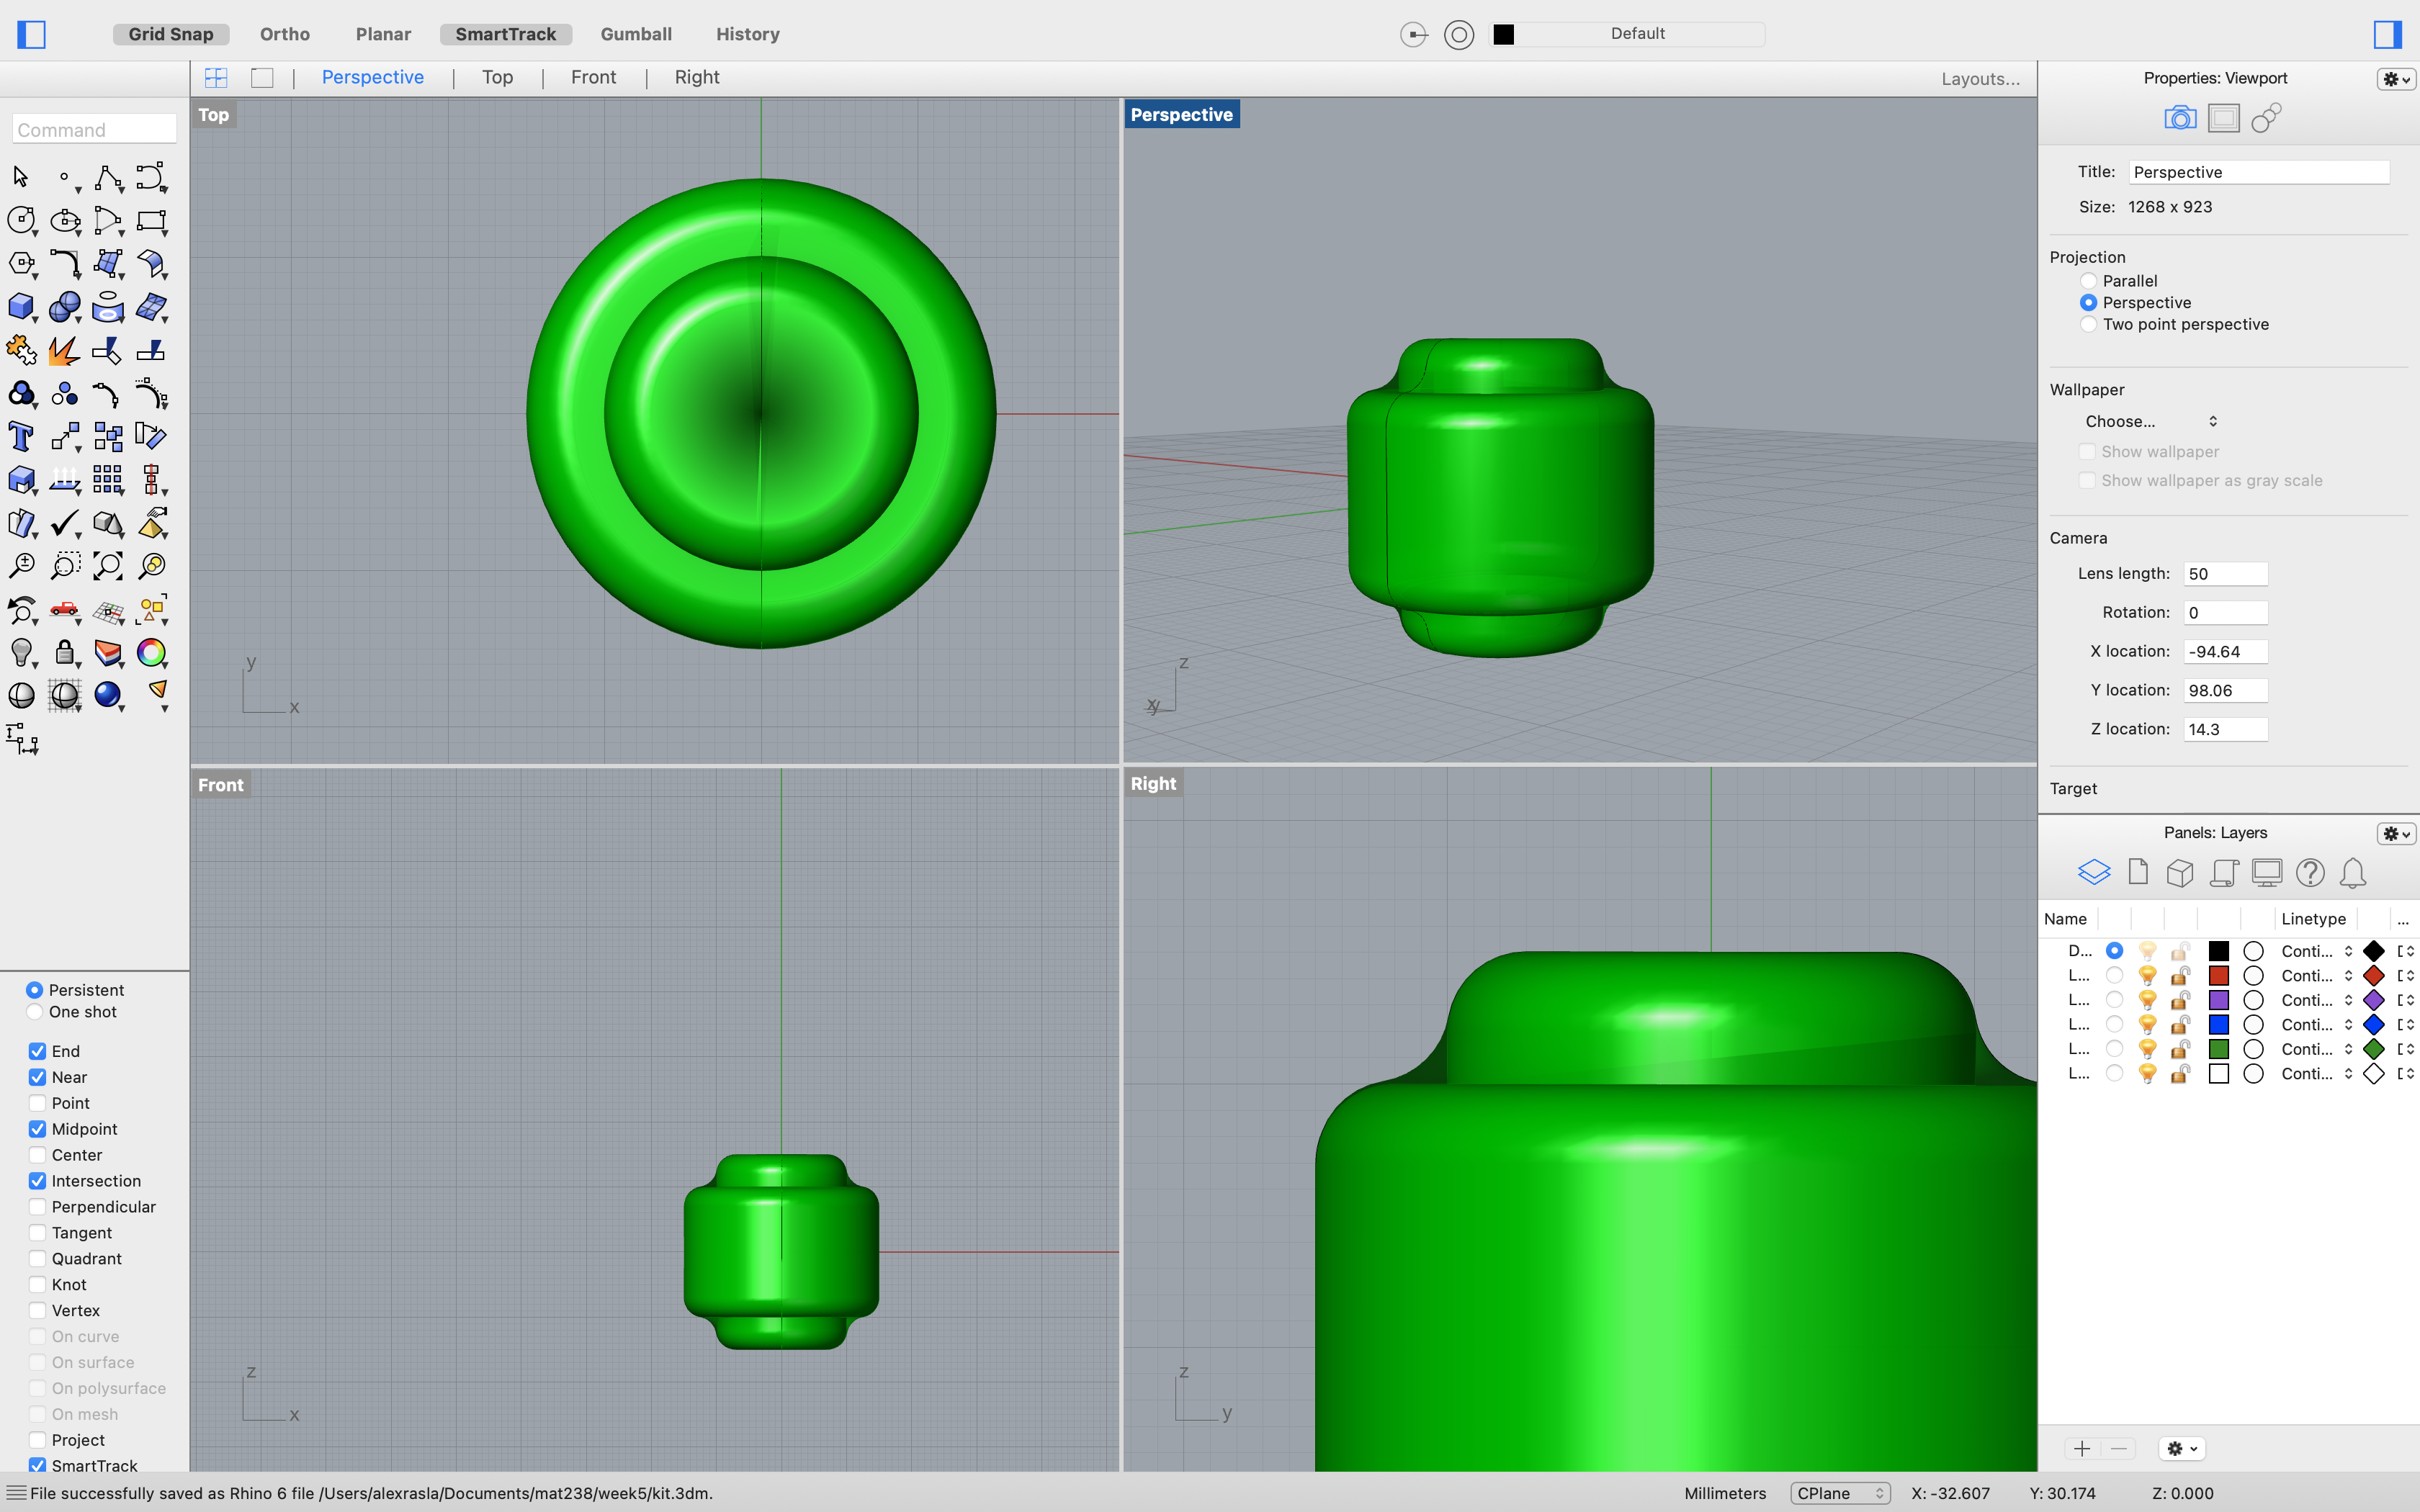The height and width of the screenshot is (1512, 2420).
Task: Click the red layer color swatch
Action: 2218,975
